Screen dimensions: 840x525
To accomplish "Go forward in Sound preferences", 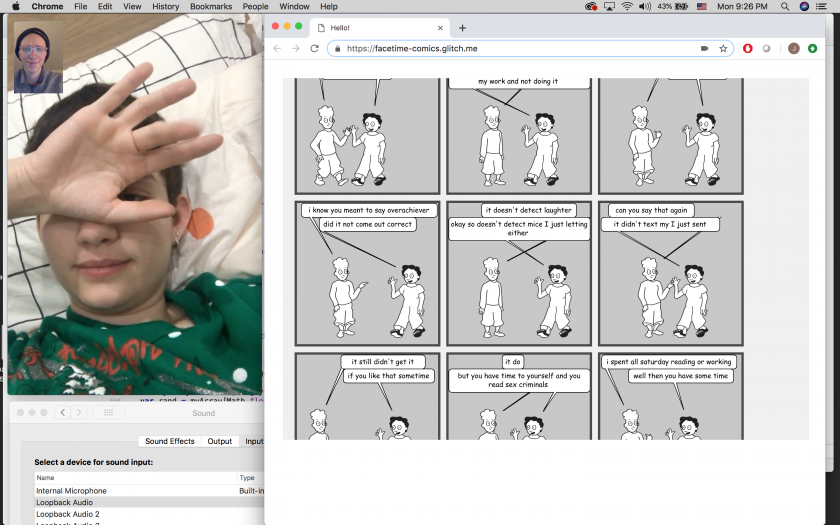I will [x=79, y=412].
